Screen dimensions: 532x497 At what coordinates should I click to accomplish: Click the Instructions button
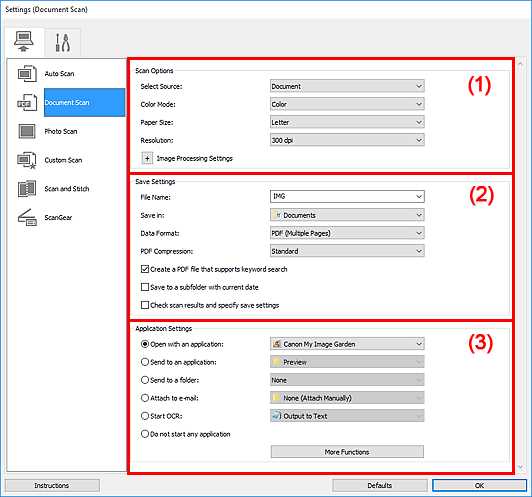pyautogui.click(x=52, y=485)
